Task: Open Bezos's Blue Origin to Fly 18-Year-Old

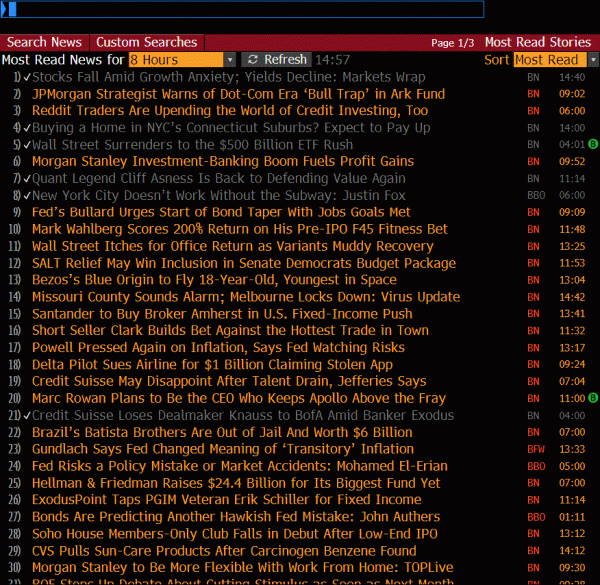Action: pos(214,280)
